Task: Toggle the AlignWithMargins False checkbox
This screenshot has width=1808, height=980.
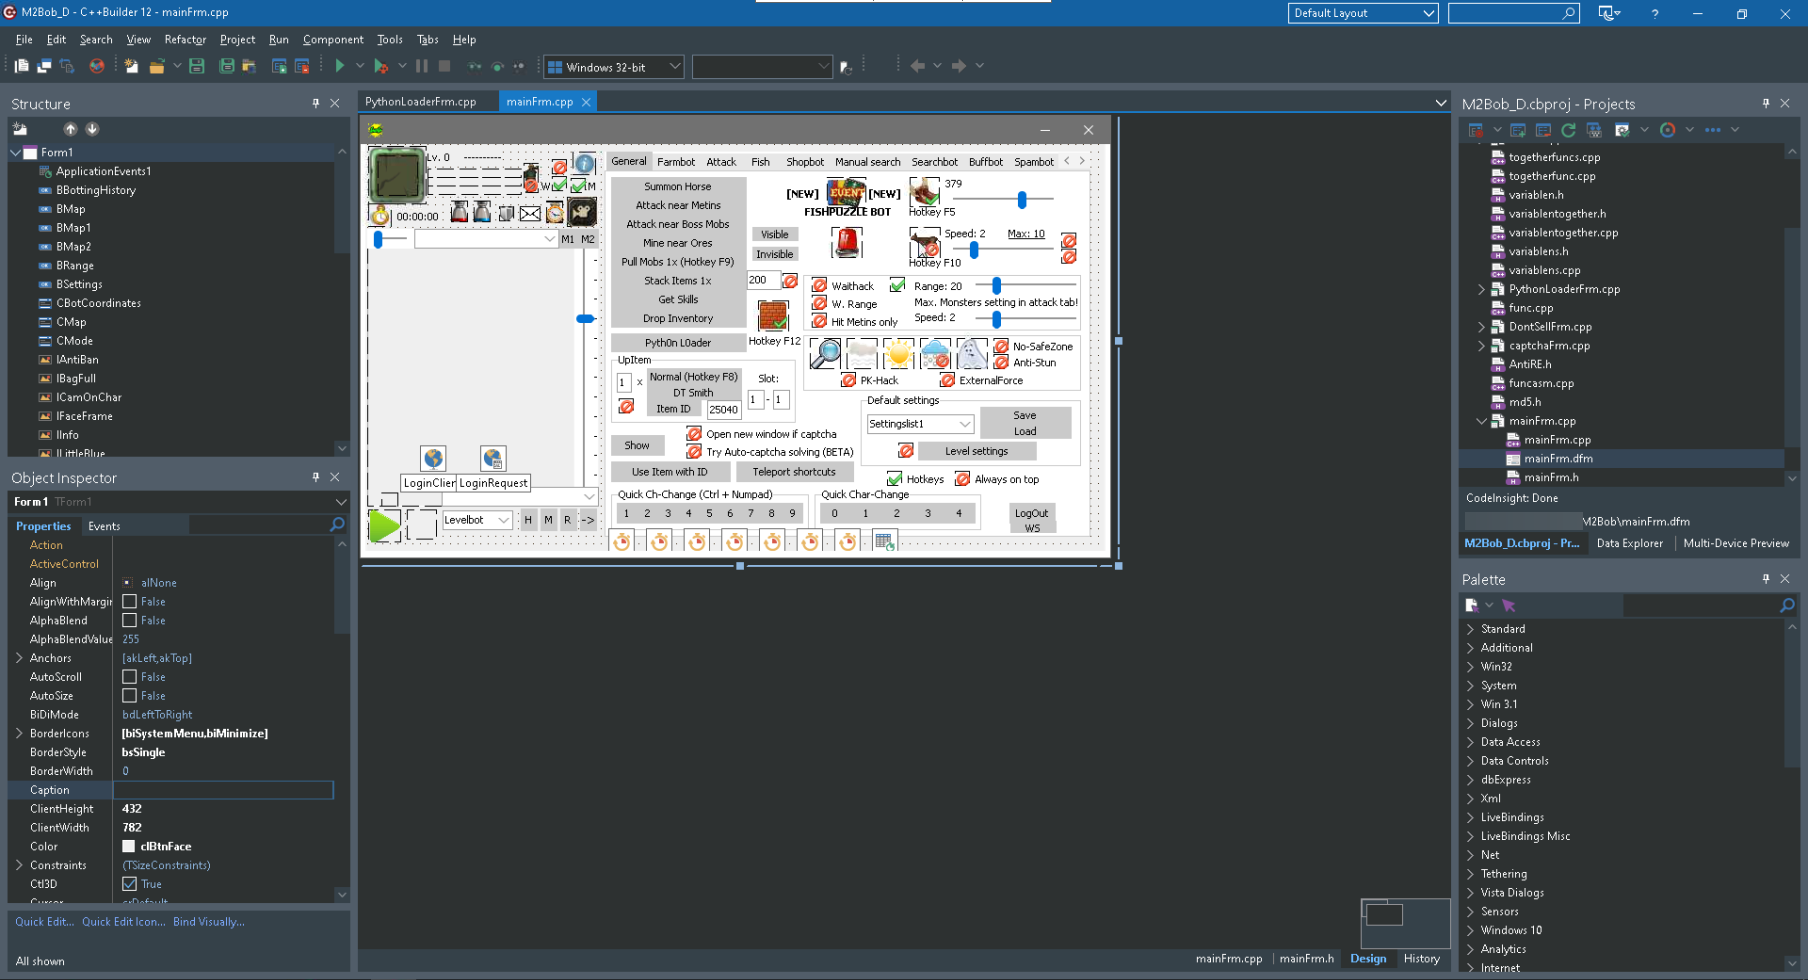Action: (130, 602)
